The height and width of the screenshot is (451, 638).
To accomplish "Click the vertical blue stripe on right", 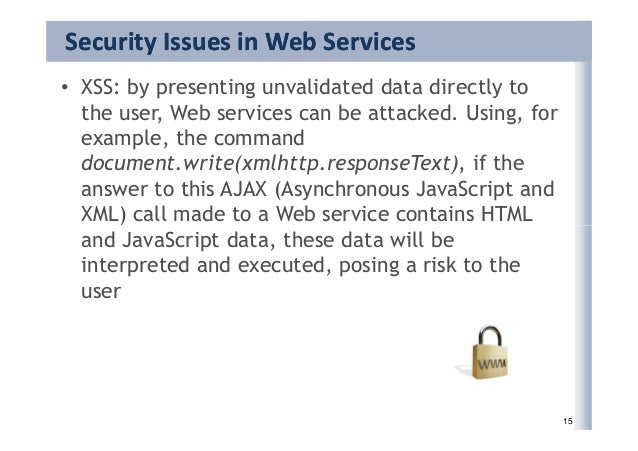I will tap(583, 244).
